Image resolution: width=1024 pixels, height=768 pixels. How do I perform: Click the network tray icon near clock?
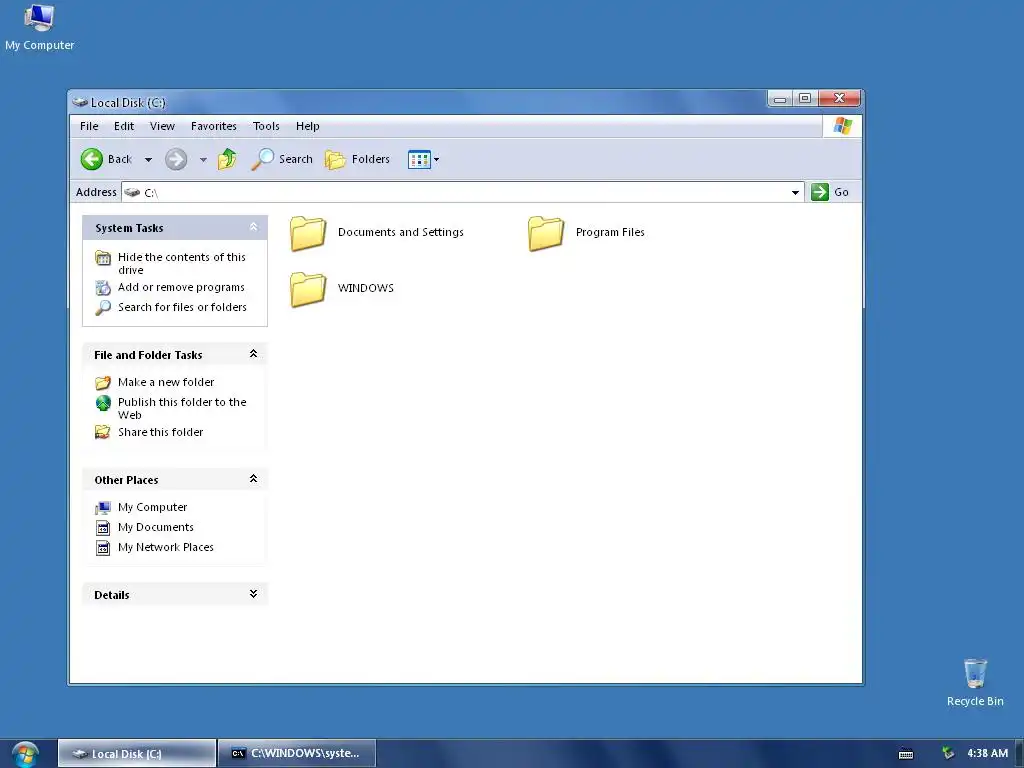[x=948, y=753]
